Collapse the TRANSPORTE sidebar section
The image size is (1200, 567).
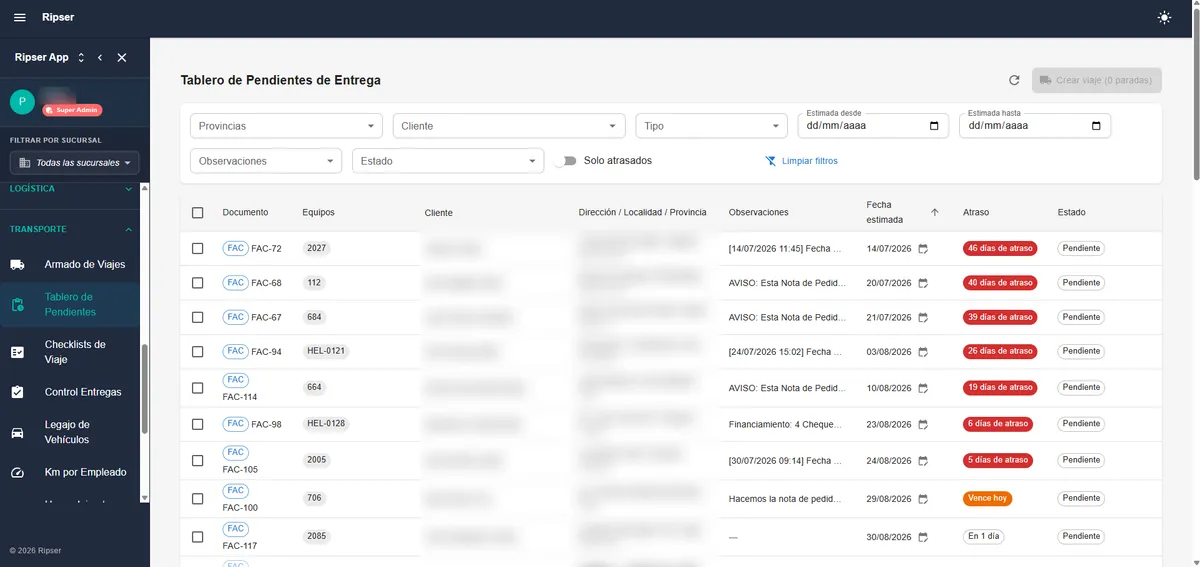click(70, 229)
